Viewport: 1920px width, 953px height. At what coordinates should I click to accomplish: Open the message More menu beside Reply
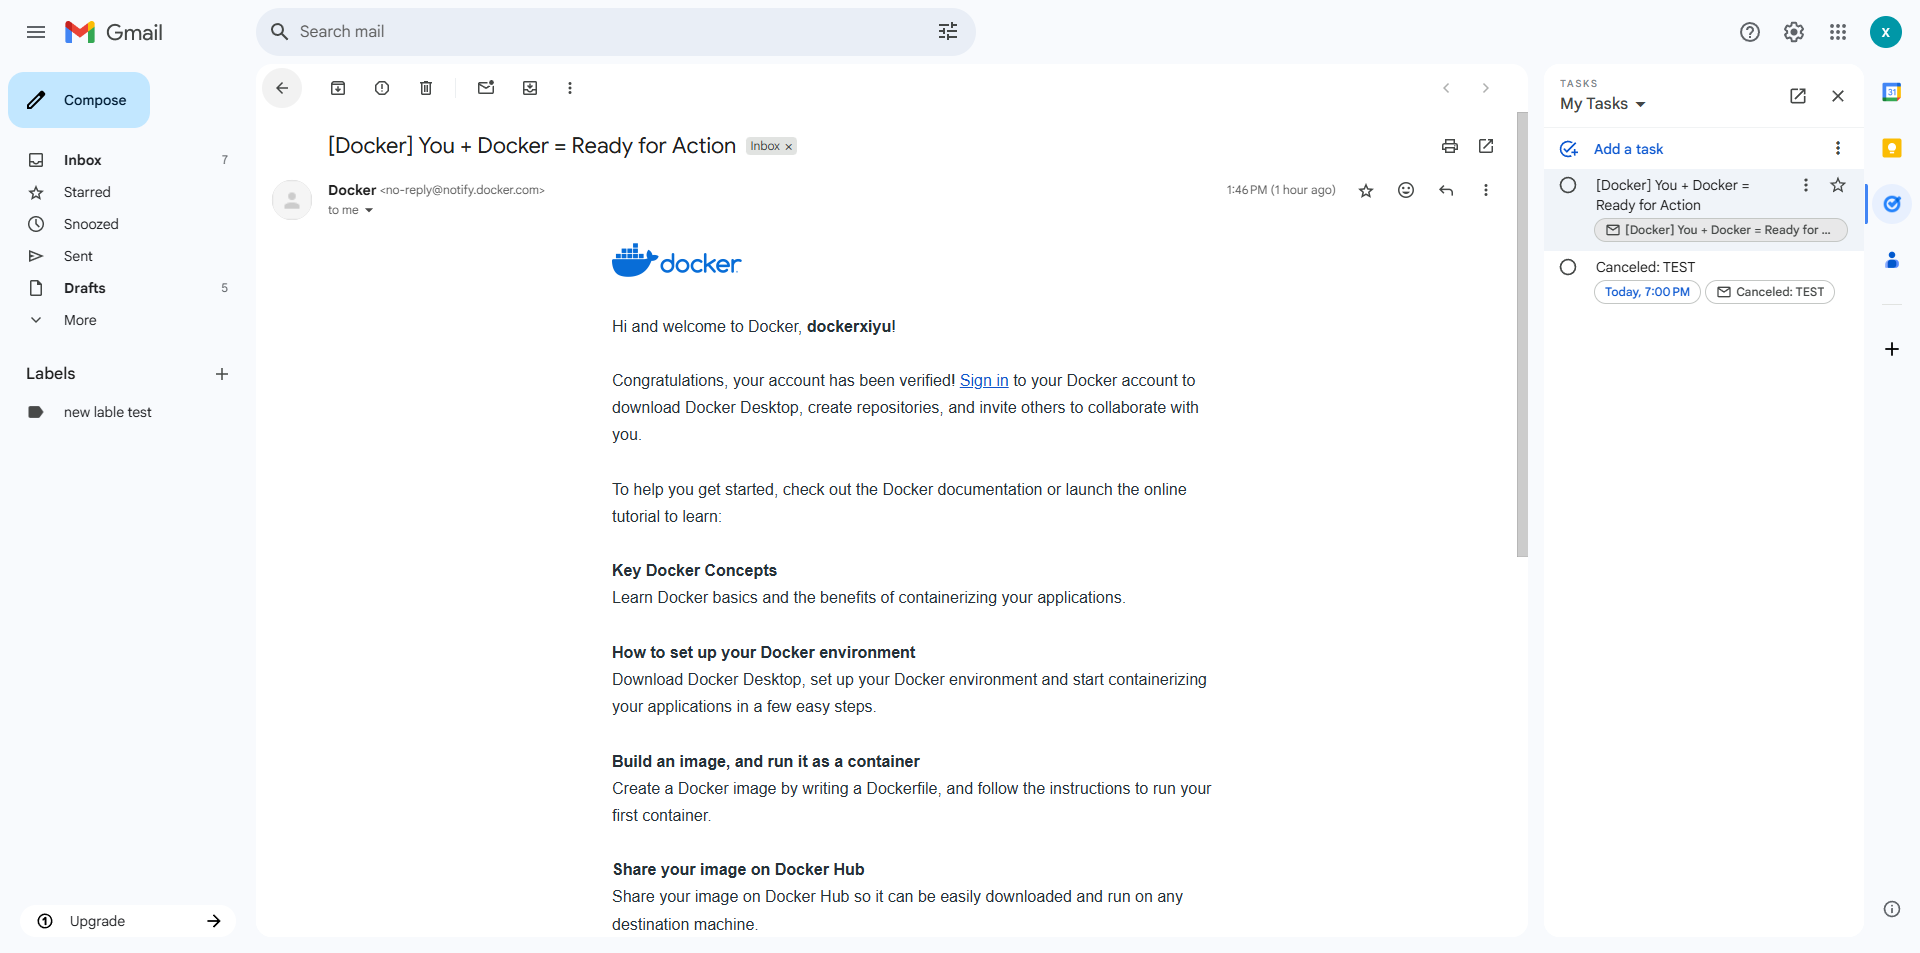pyautogui.click(x=1486, y=190)
